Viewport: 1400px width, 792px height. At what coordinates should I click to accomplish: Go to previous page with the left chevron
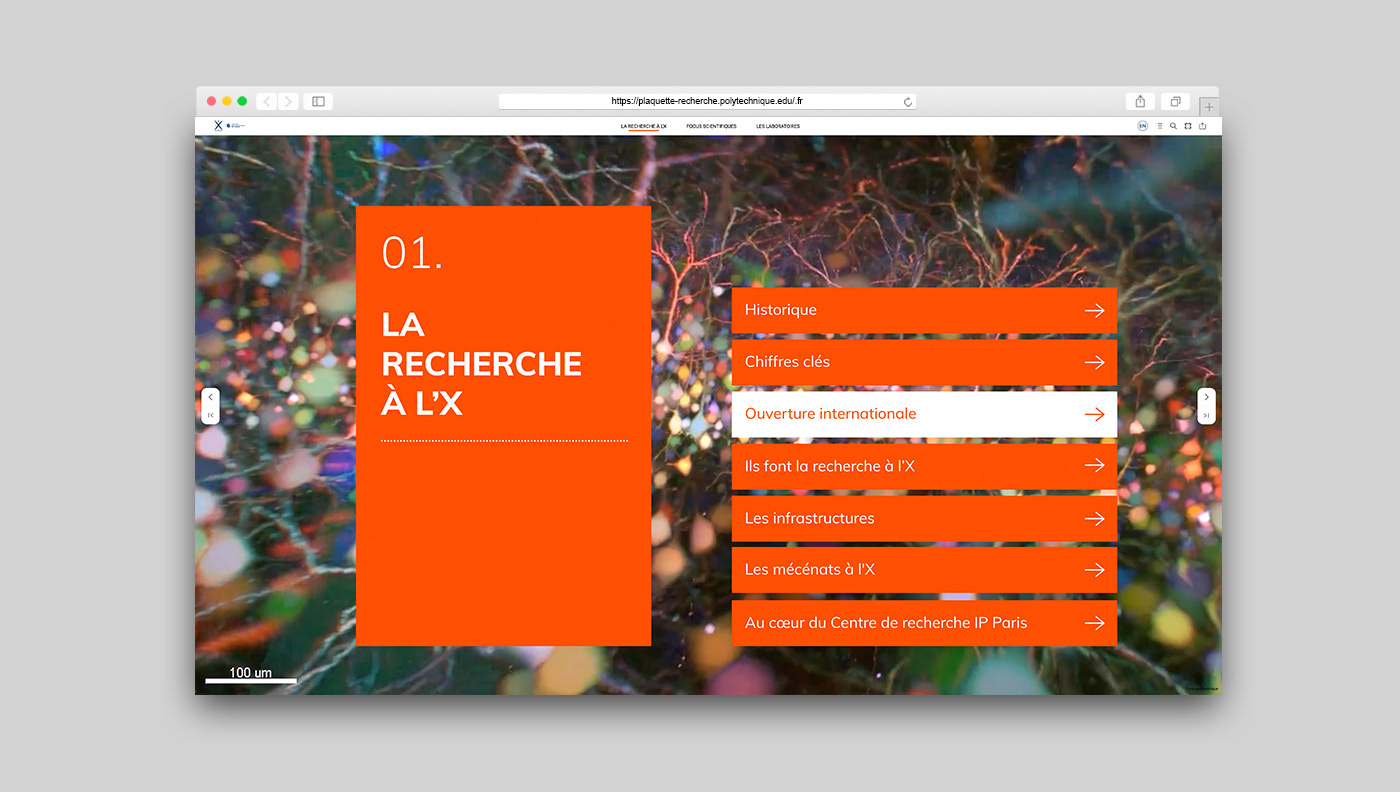click(210, 397)
